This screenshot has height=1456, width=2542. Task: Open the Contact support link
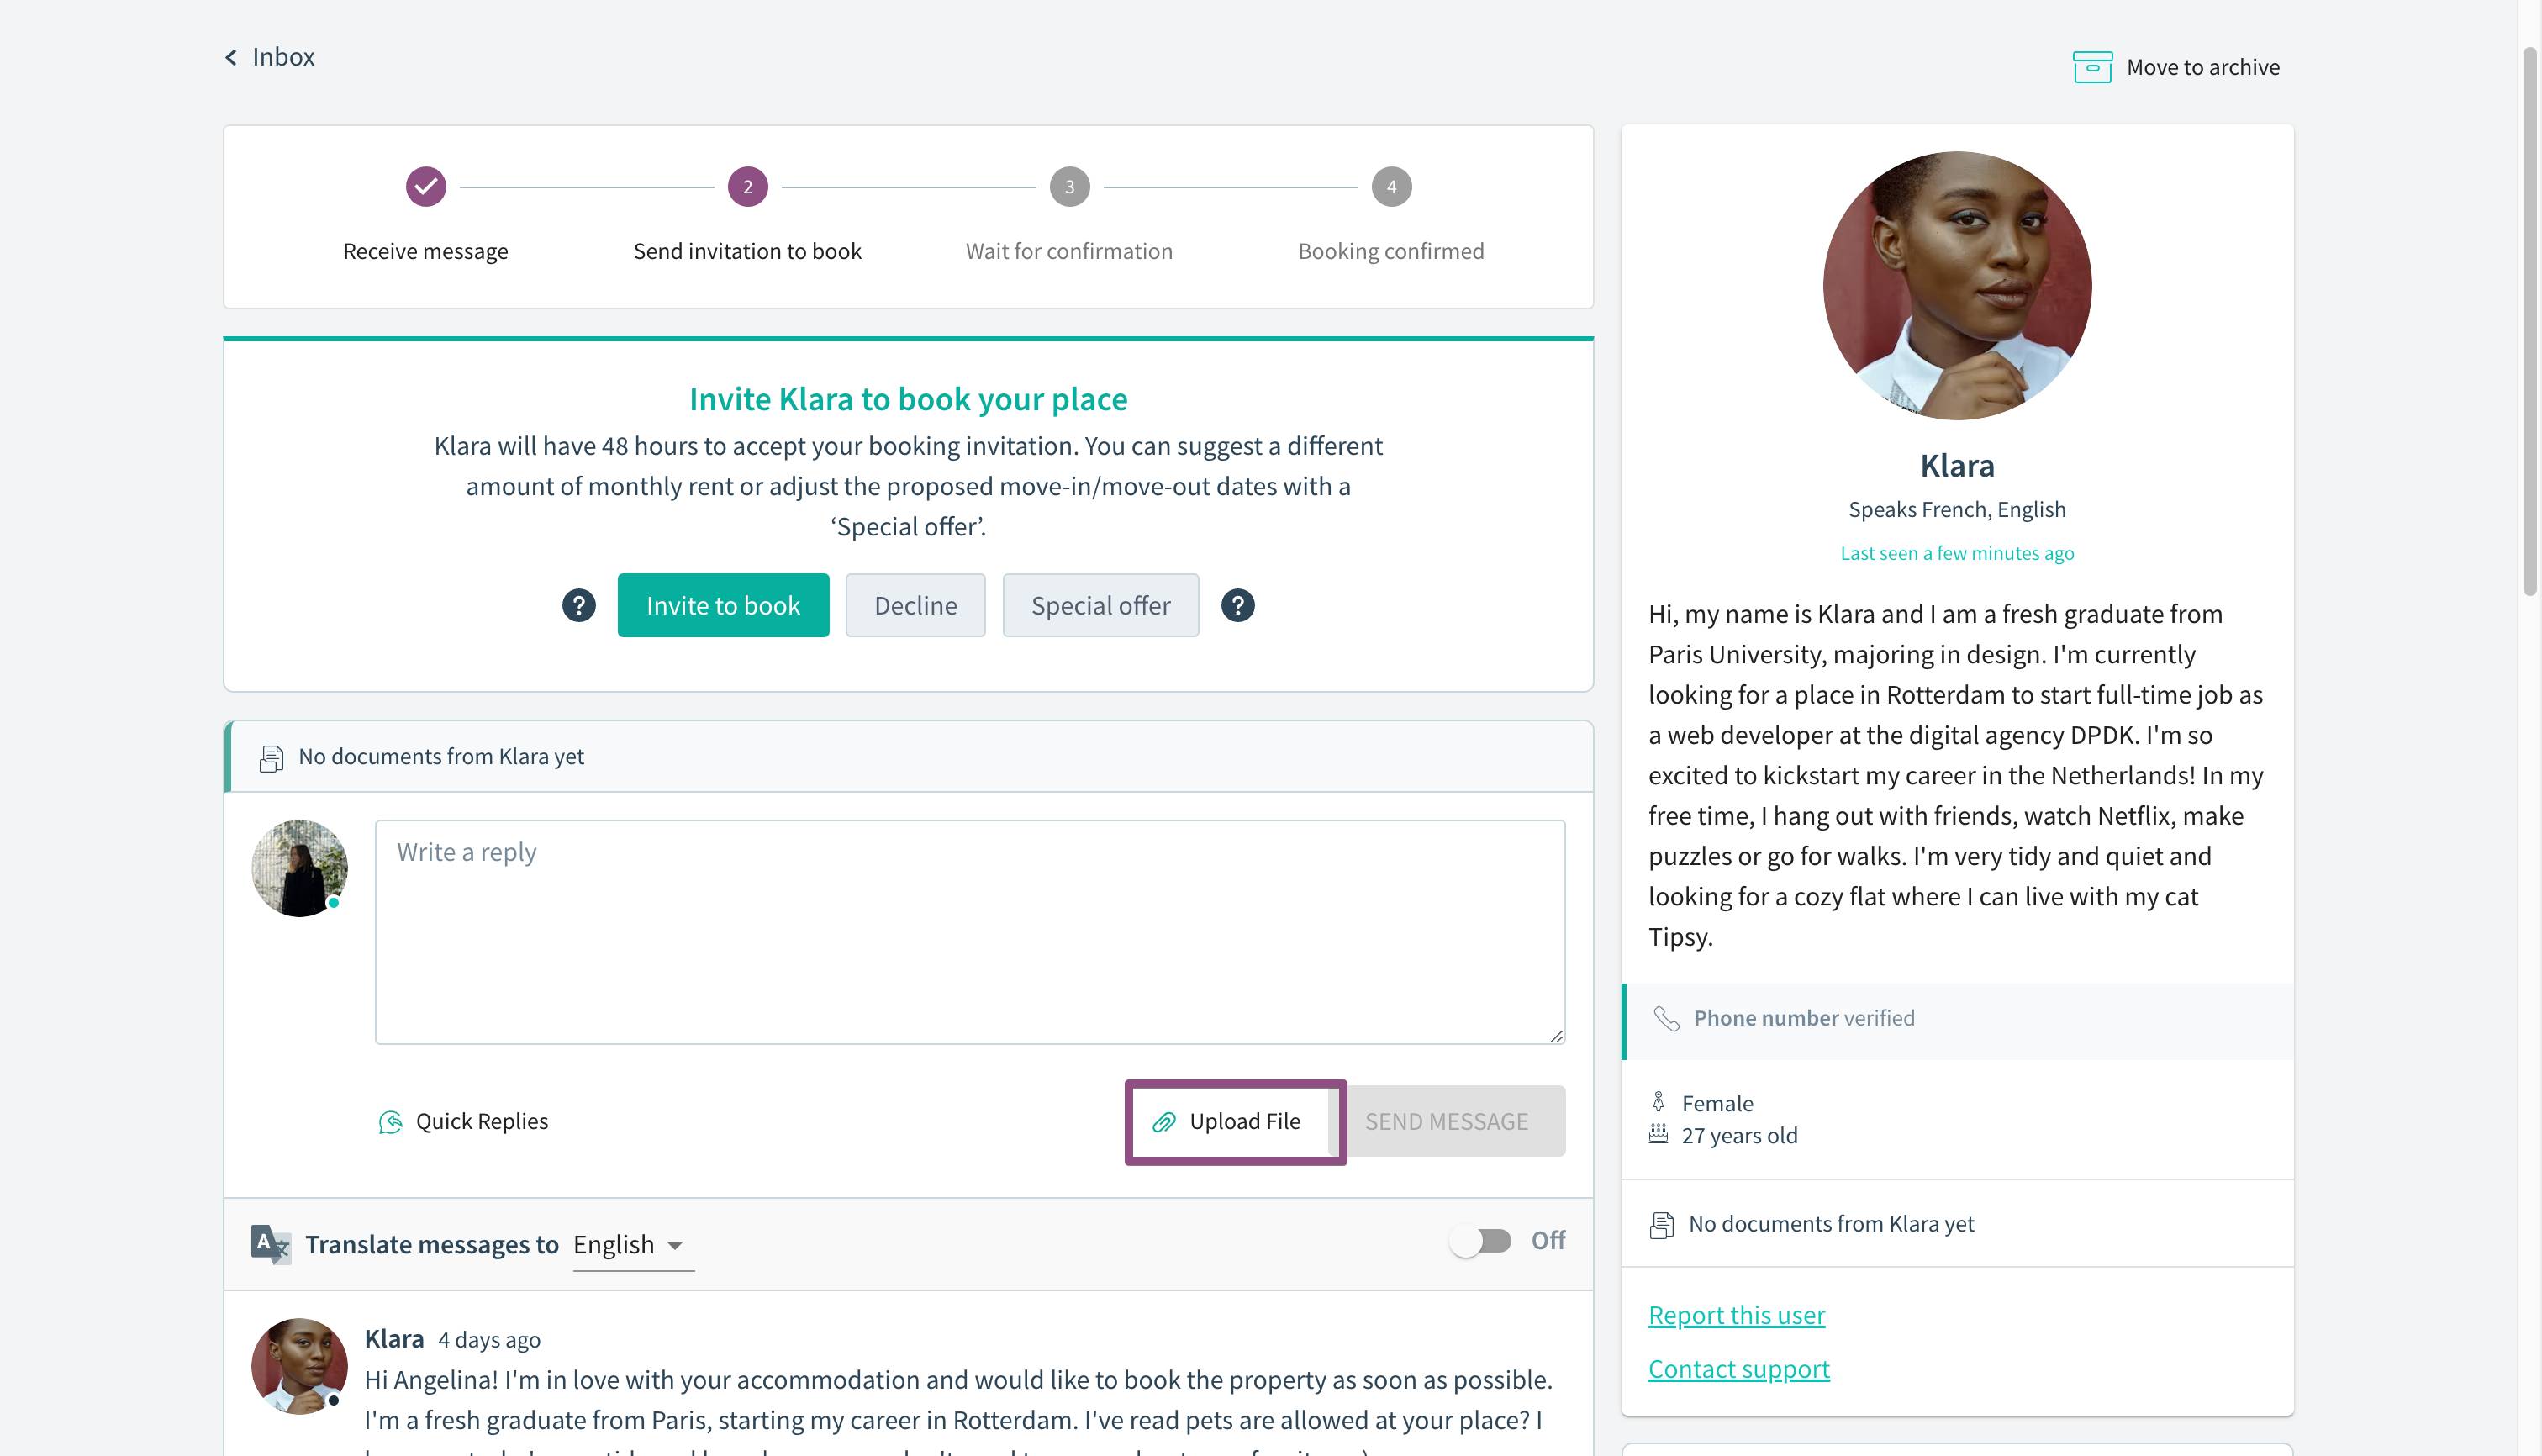pos(1738,1369)
